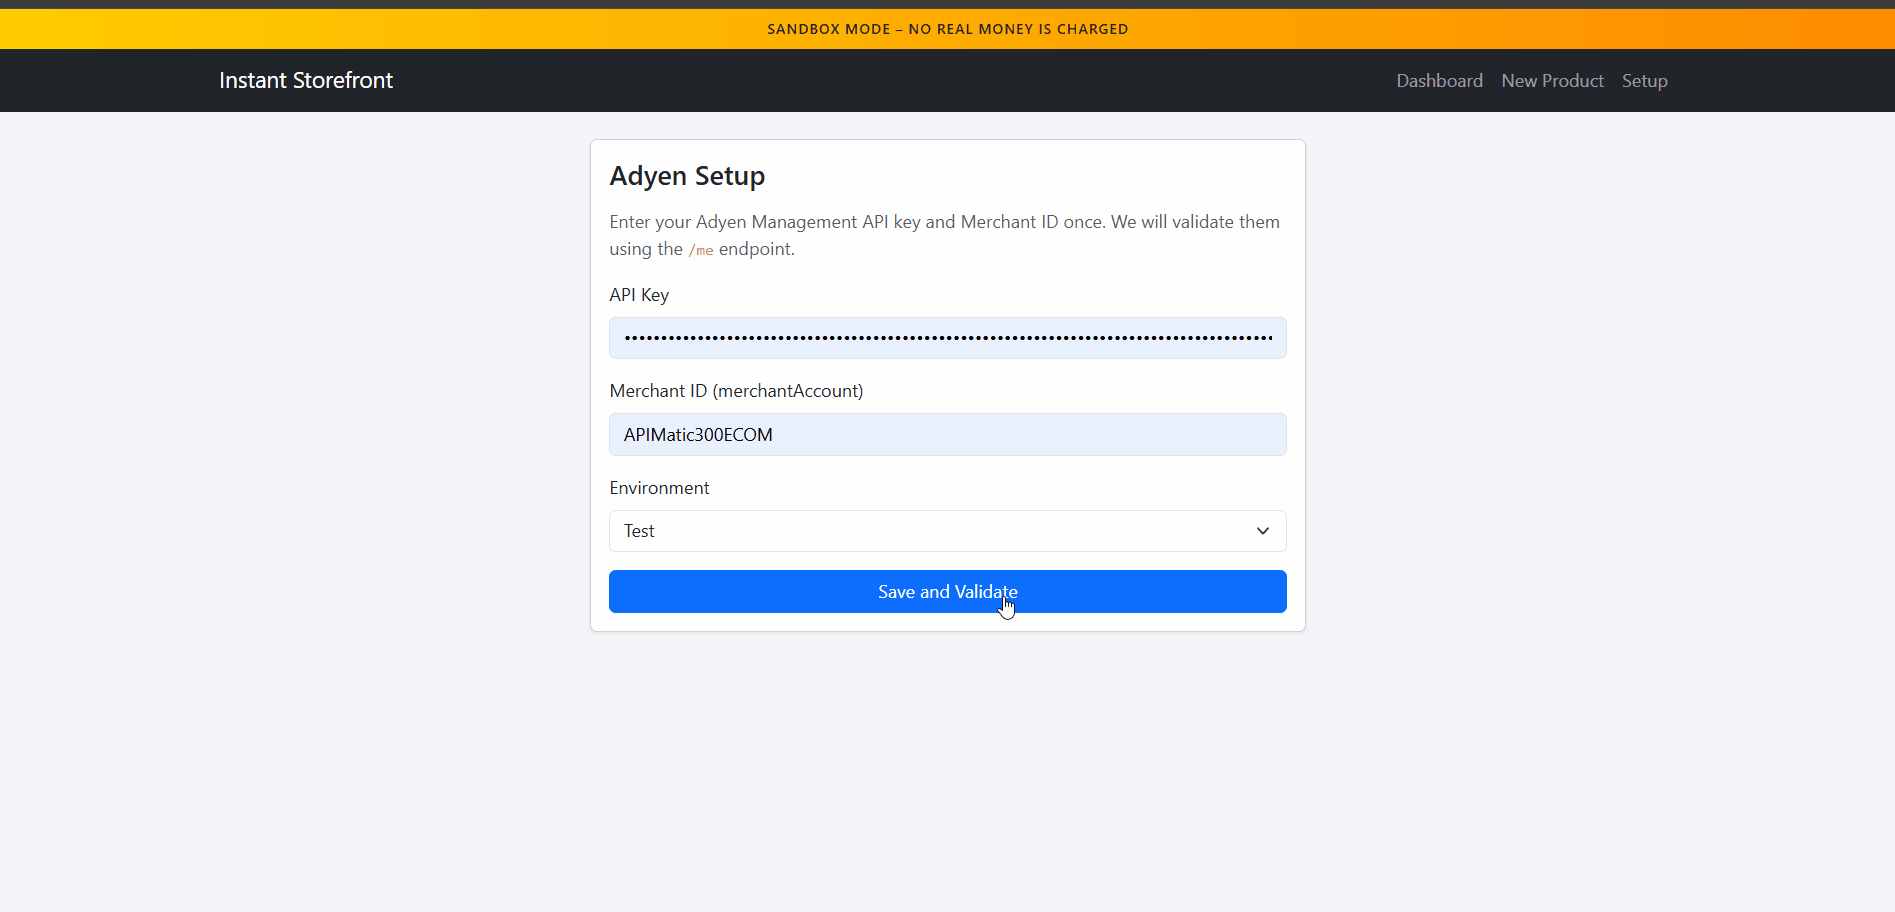Focus the API Key password field
The image size is (1895, 912).
(x=947, y=338)
